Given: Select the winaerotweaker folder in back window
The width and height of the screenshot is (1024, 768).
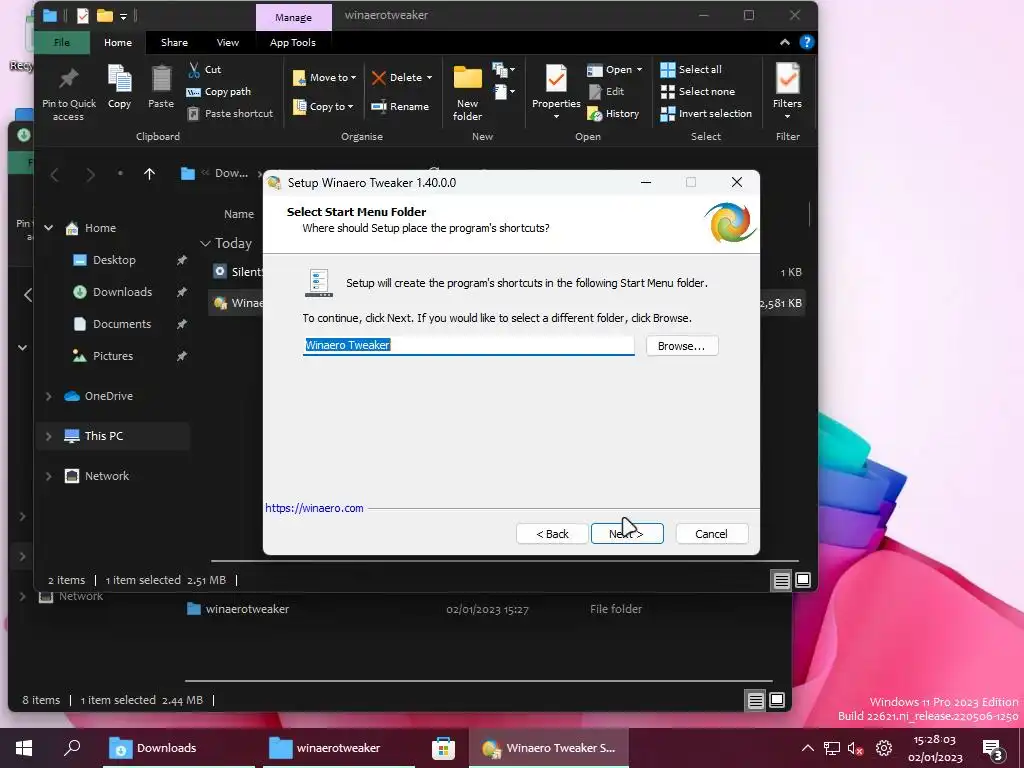Looking at the screenshot, I should click(x=247, y=609).
